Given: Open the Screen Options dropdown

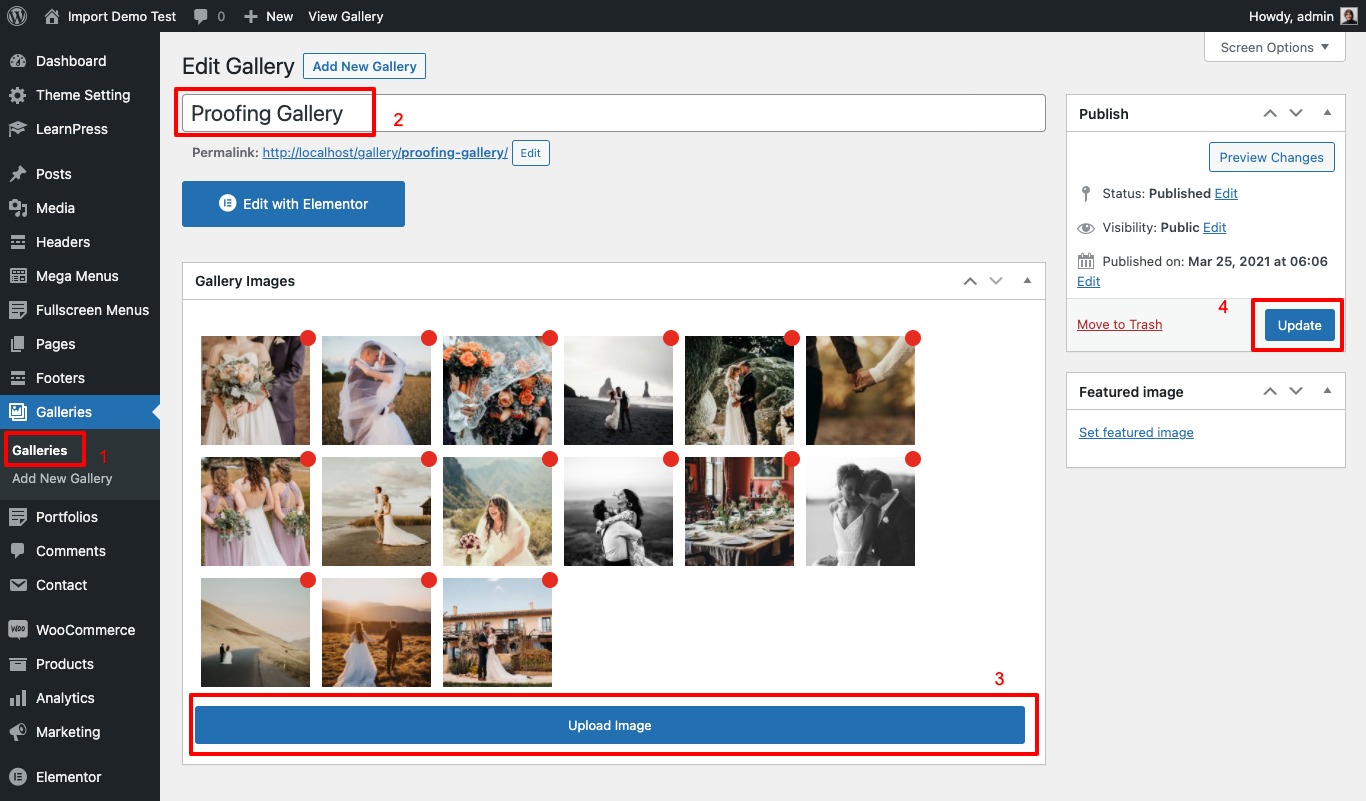Looking at the screenshot, I should [1273, 47].
